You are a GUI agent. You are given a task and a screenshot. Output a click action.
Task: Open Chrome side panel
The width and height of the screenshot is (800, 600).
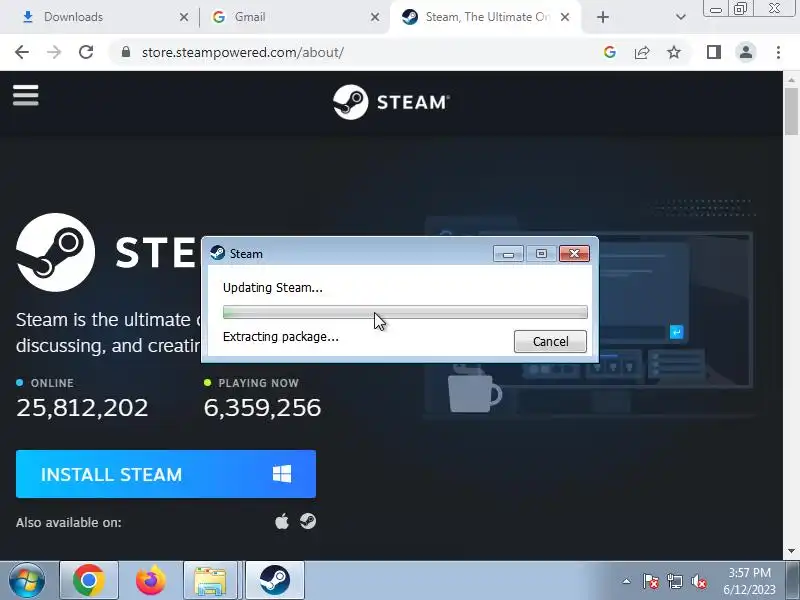[713, 52]
